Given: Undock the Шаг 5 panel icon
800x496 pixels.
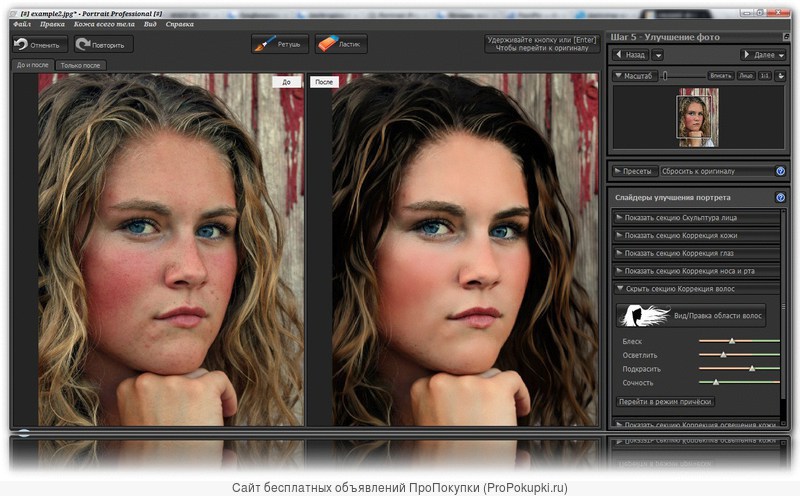Looking at the screenshot, I should pos(786,37).
